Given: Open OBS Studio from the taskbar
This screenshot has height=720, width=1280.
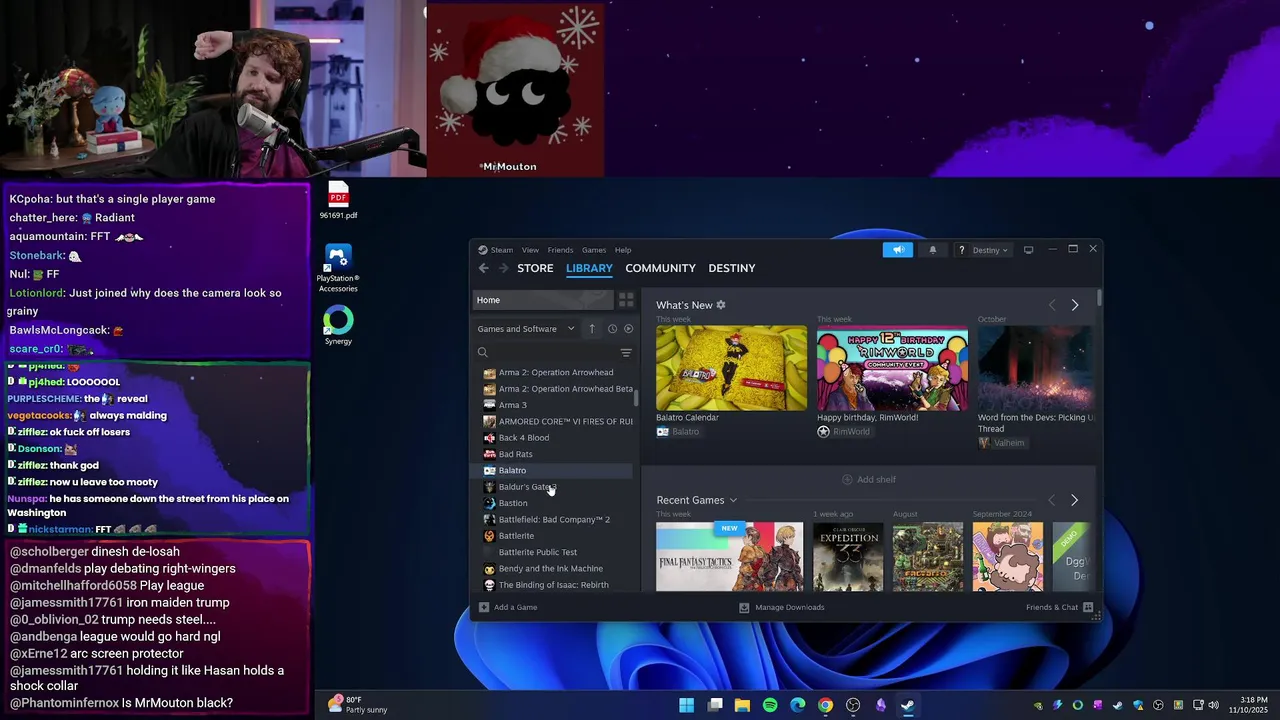Looking at the screenshot, I should point(853,705).
